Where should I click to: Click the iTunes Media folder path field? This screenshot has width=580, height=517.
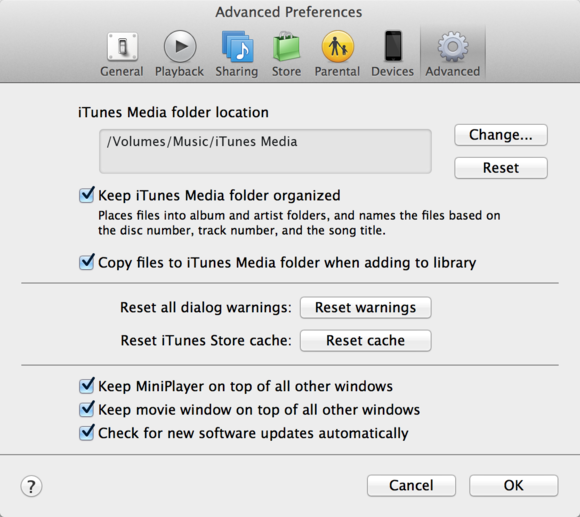pyautogui.click(x=265, y=151)
